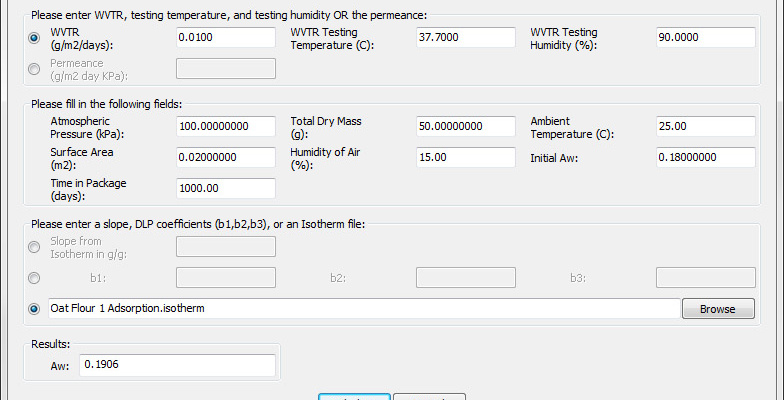784x400 pixels.
Task: Click the WVTR Testing Temperature (C) label
Action: pos(332,38)
